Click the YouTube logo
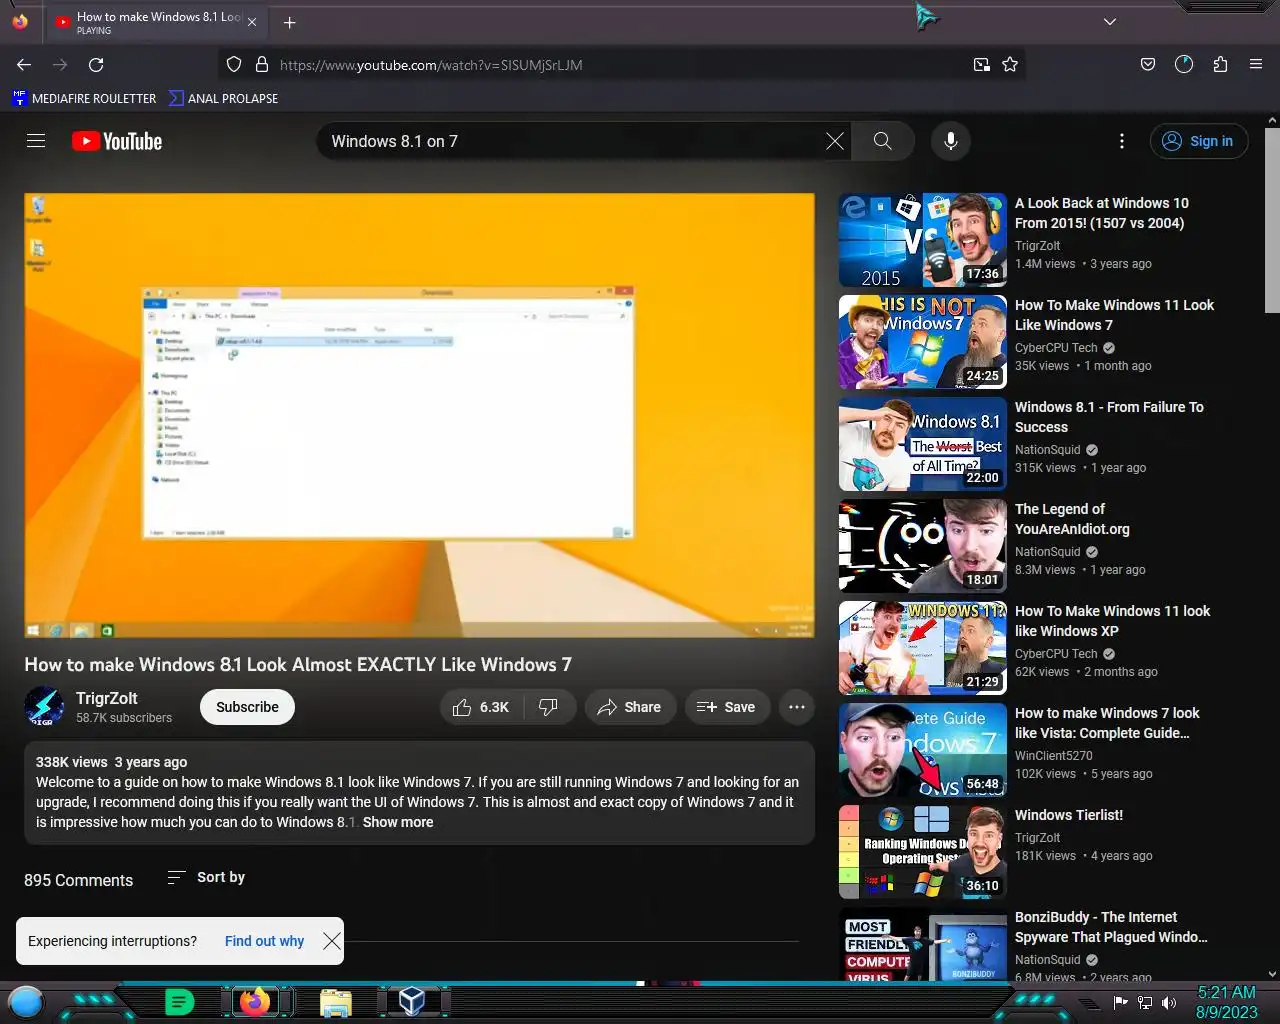 (117, 141)
